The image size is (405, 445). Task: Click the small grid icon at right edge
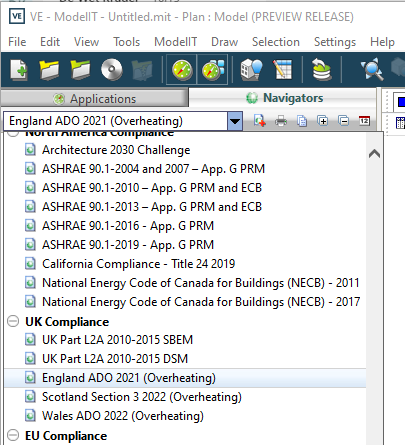400,123
